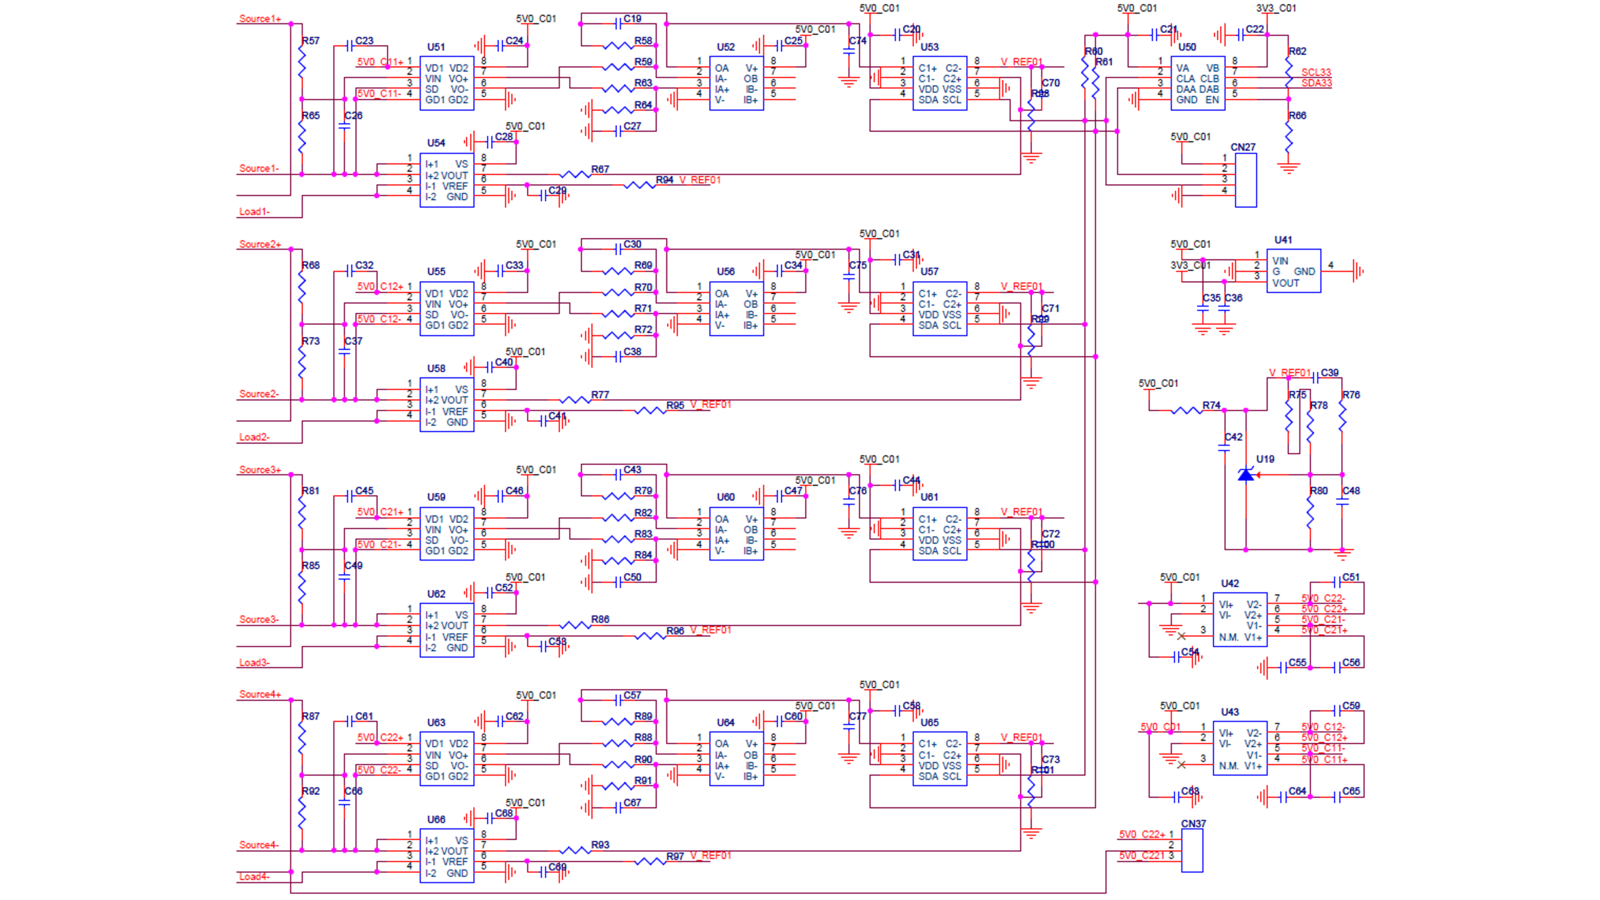Screen dimensions: 1600x900
Task: Click the R81 resistor designator
Action: pos(311,491)
